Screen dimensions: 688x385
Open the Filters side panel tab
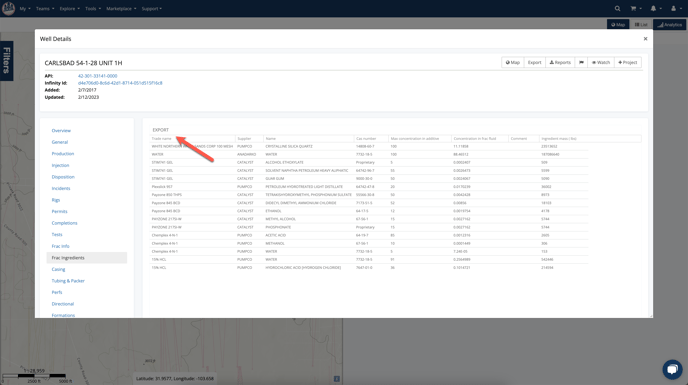tap(7, 61)
